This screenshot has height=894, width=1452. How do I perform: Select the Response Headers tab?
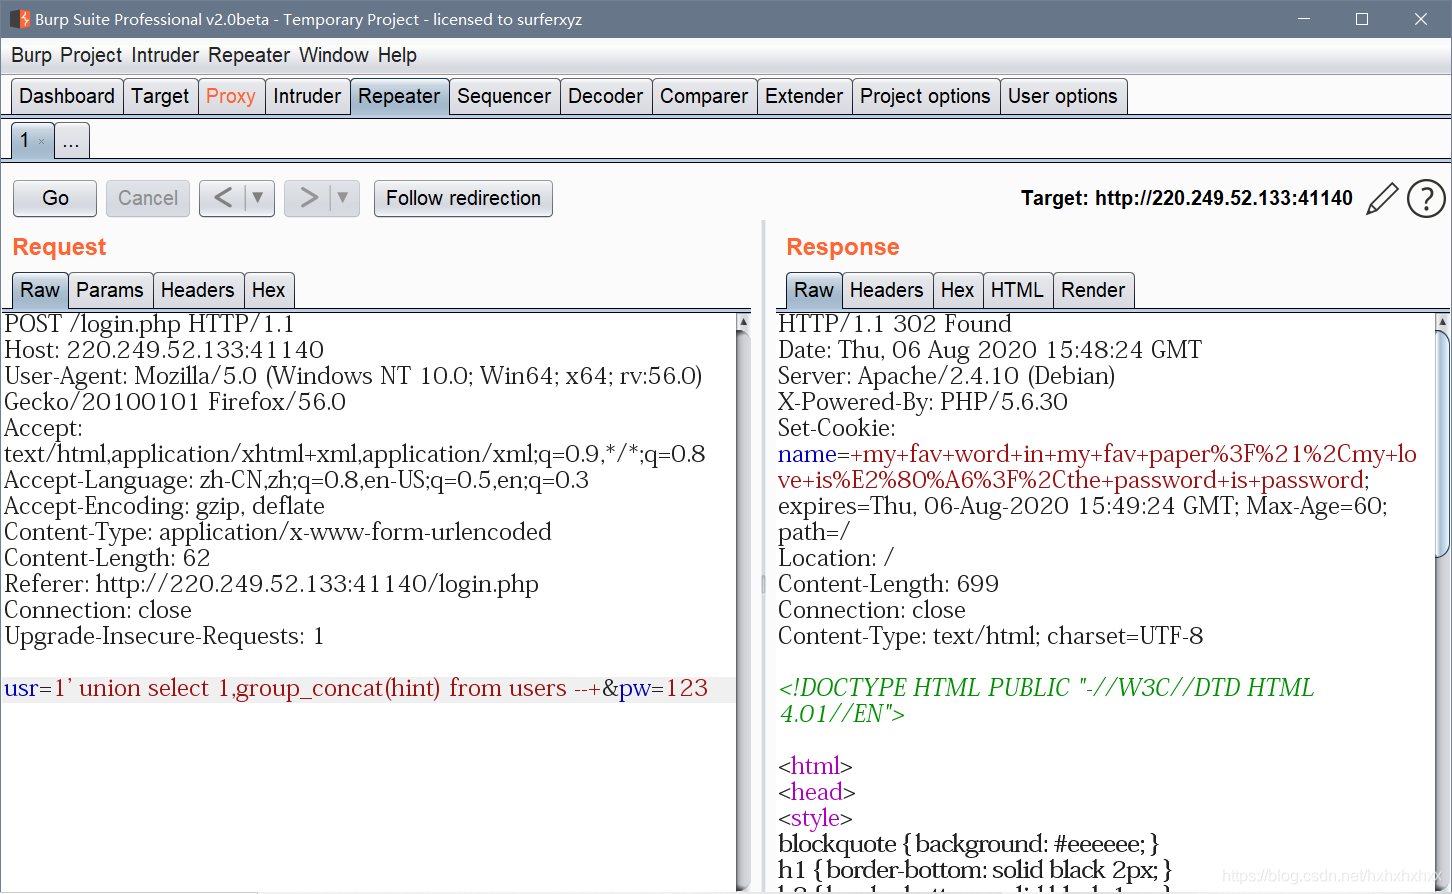[886, 290]
